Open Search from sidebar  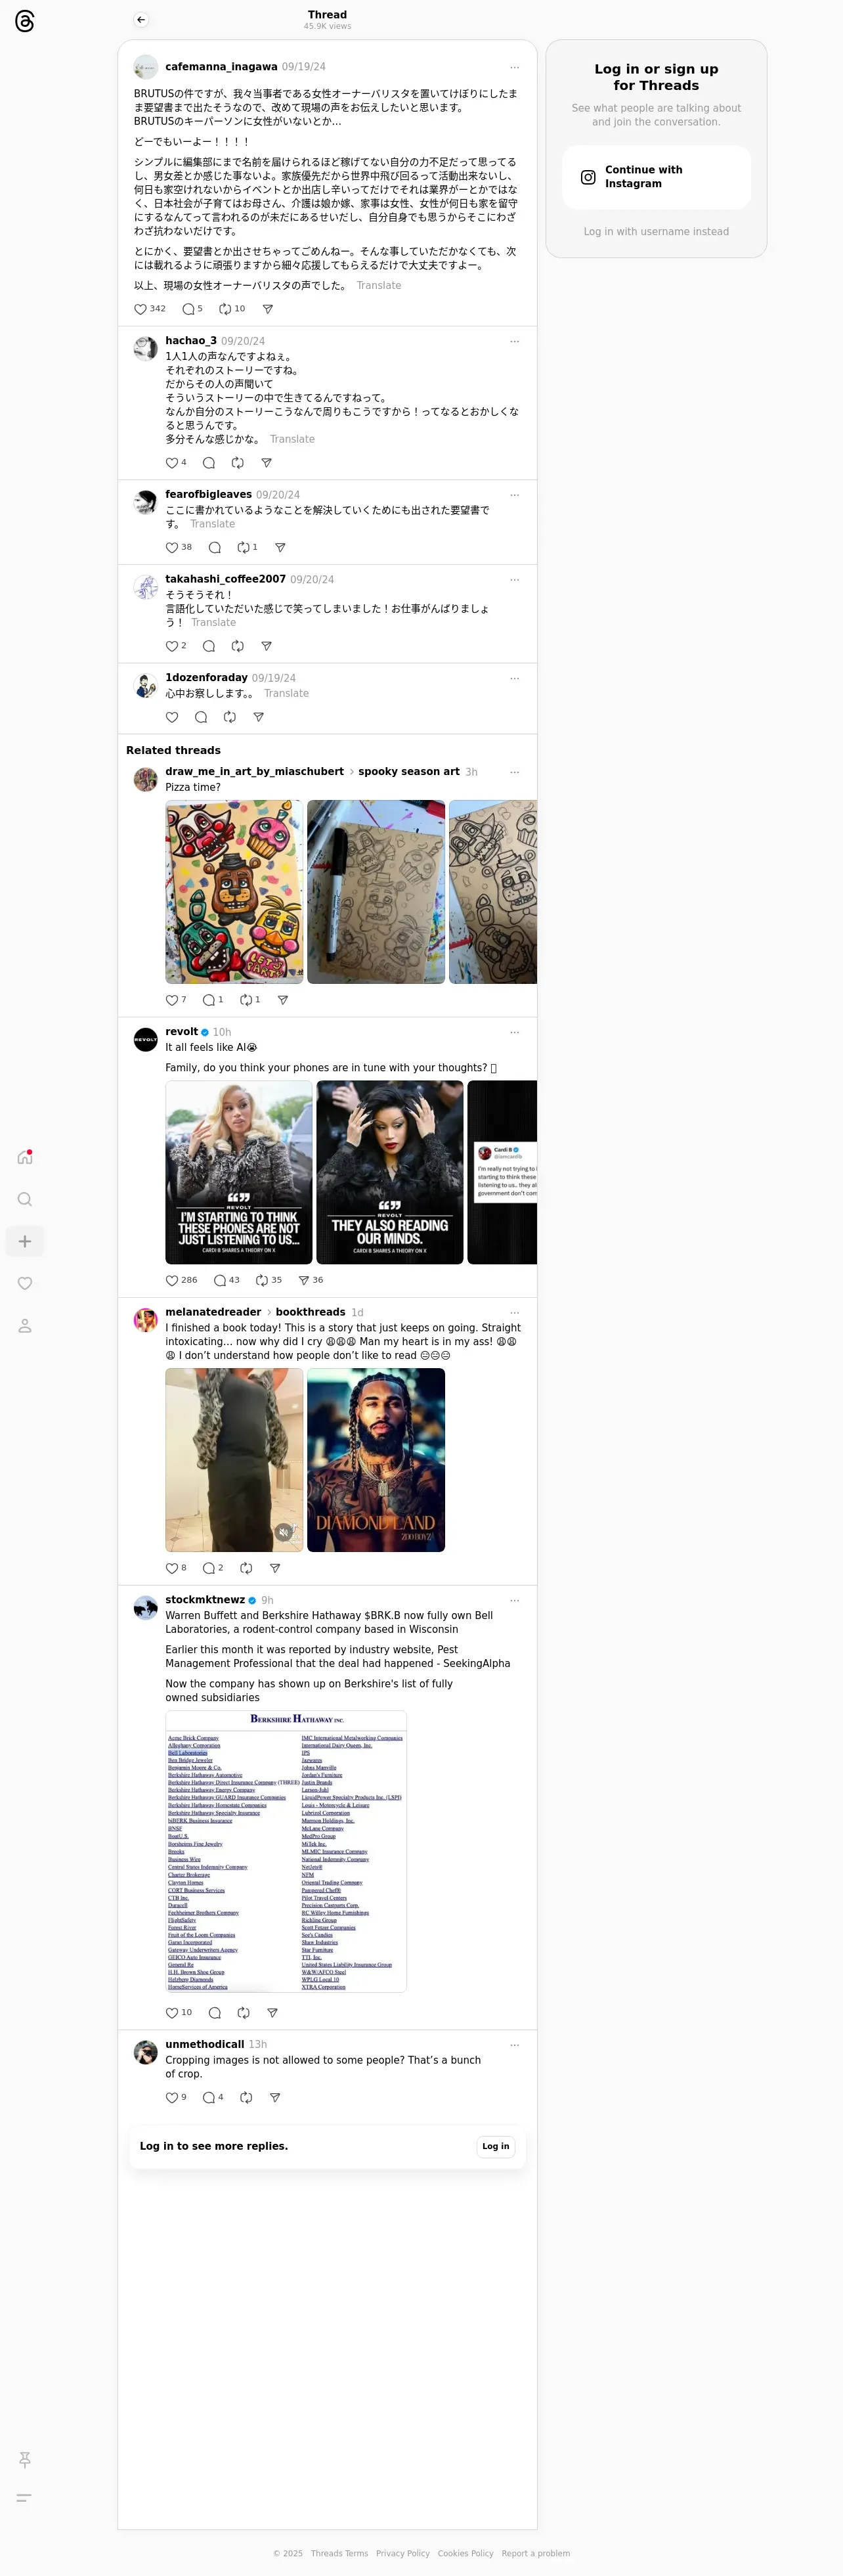25,1199
